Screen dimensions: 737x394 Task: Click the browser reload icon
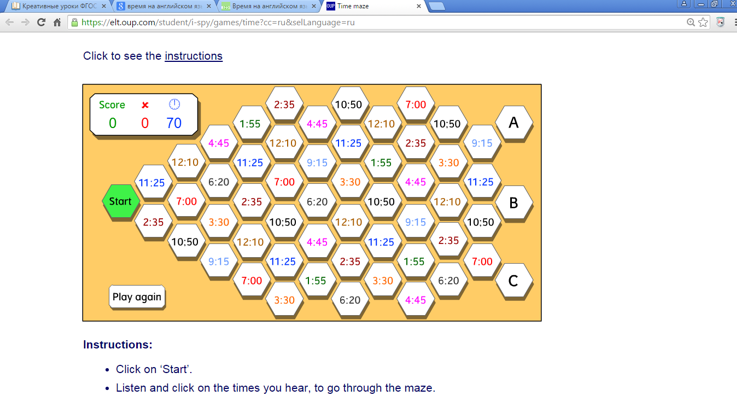tap(41, 22)
